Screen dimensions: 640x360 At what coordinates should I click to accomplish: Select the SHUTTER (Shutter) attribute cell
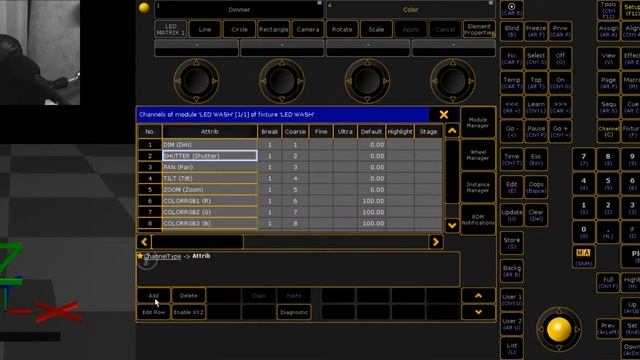[210, 156]
